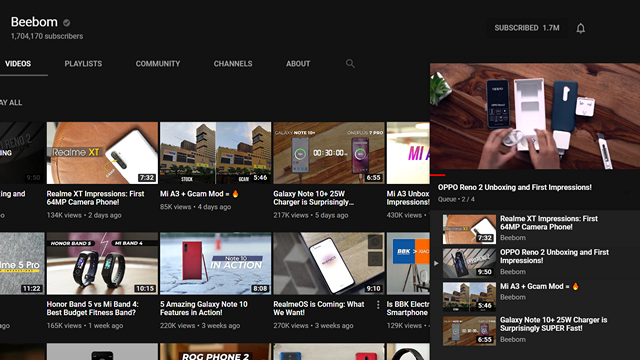The image size is (640, 360).
Task: Play Realme XT Impressions from the queue
Action: [x=469, y=229]
